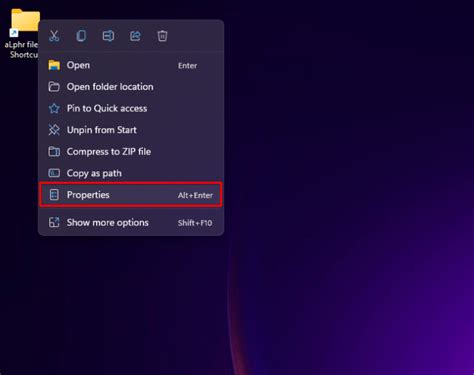Select Compress to ZIP file

tap(131, 152)
